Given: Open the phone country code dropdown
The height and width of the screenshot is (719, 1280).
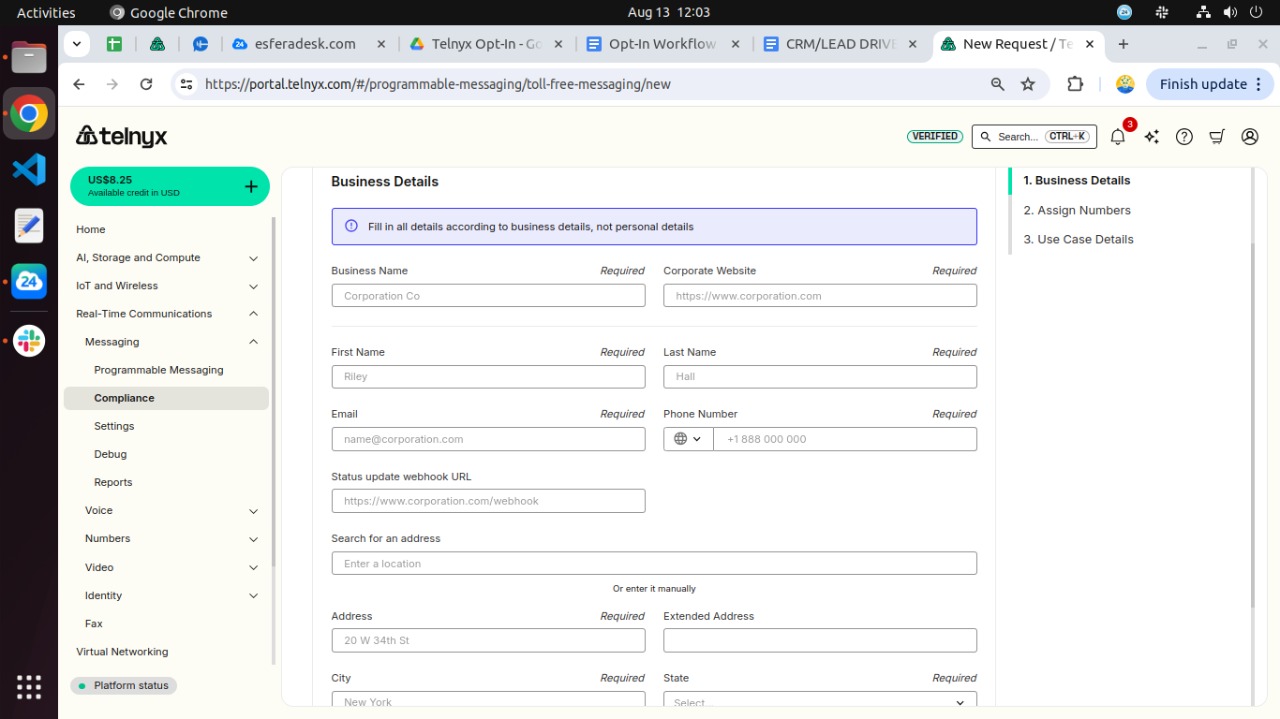Looking at the screenshot, I should pos(688,439).
